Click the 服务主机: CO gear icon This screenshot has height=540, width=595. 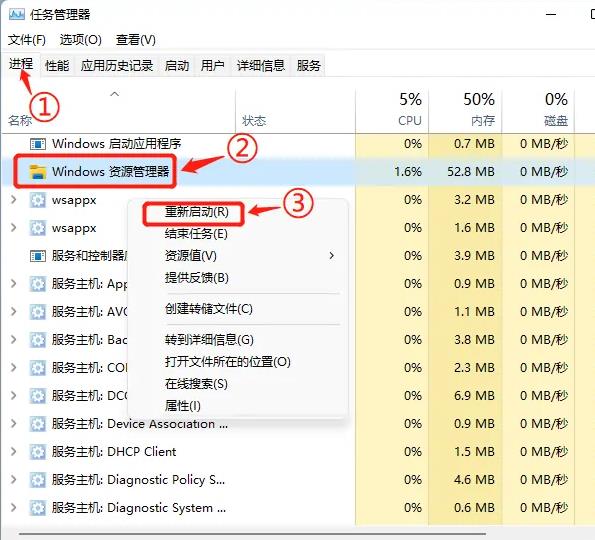click(x=38, y=368)
